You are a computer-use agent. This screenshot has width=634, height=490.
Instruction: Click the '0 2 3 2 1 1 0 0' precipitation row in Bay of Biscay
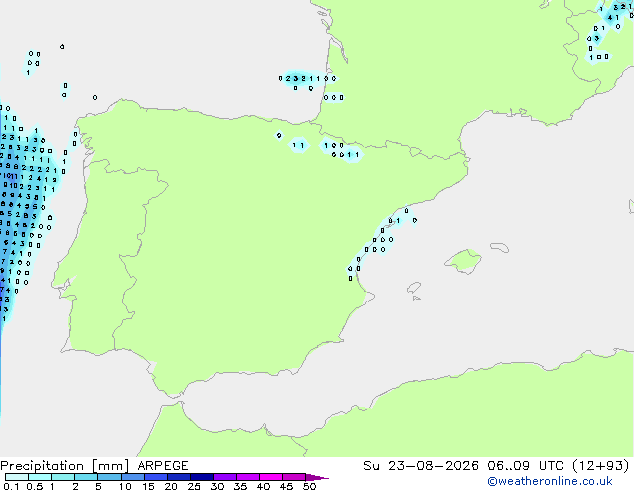click(x=307, y=78)
